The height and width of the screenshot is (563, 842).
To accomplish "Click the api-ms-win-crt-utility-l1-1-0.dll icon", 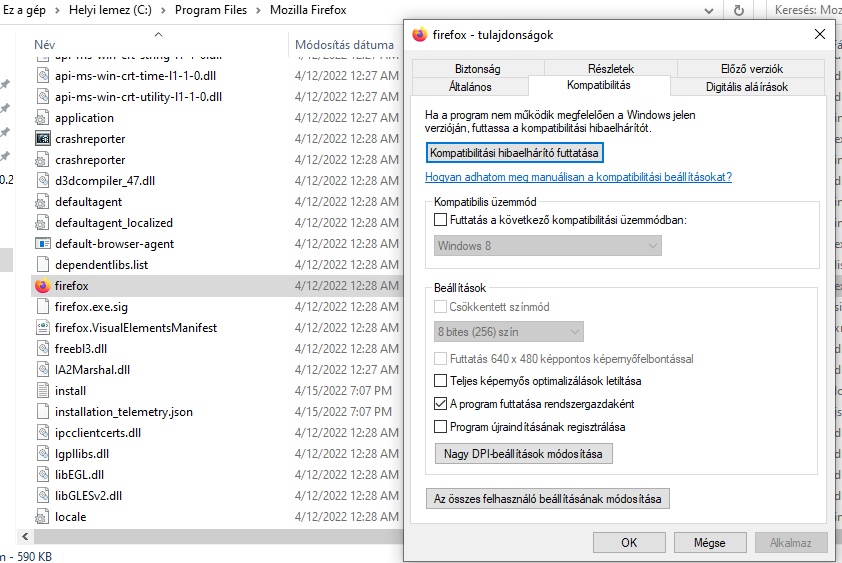I will point(43,97).
